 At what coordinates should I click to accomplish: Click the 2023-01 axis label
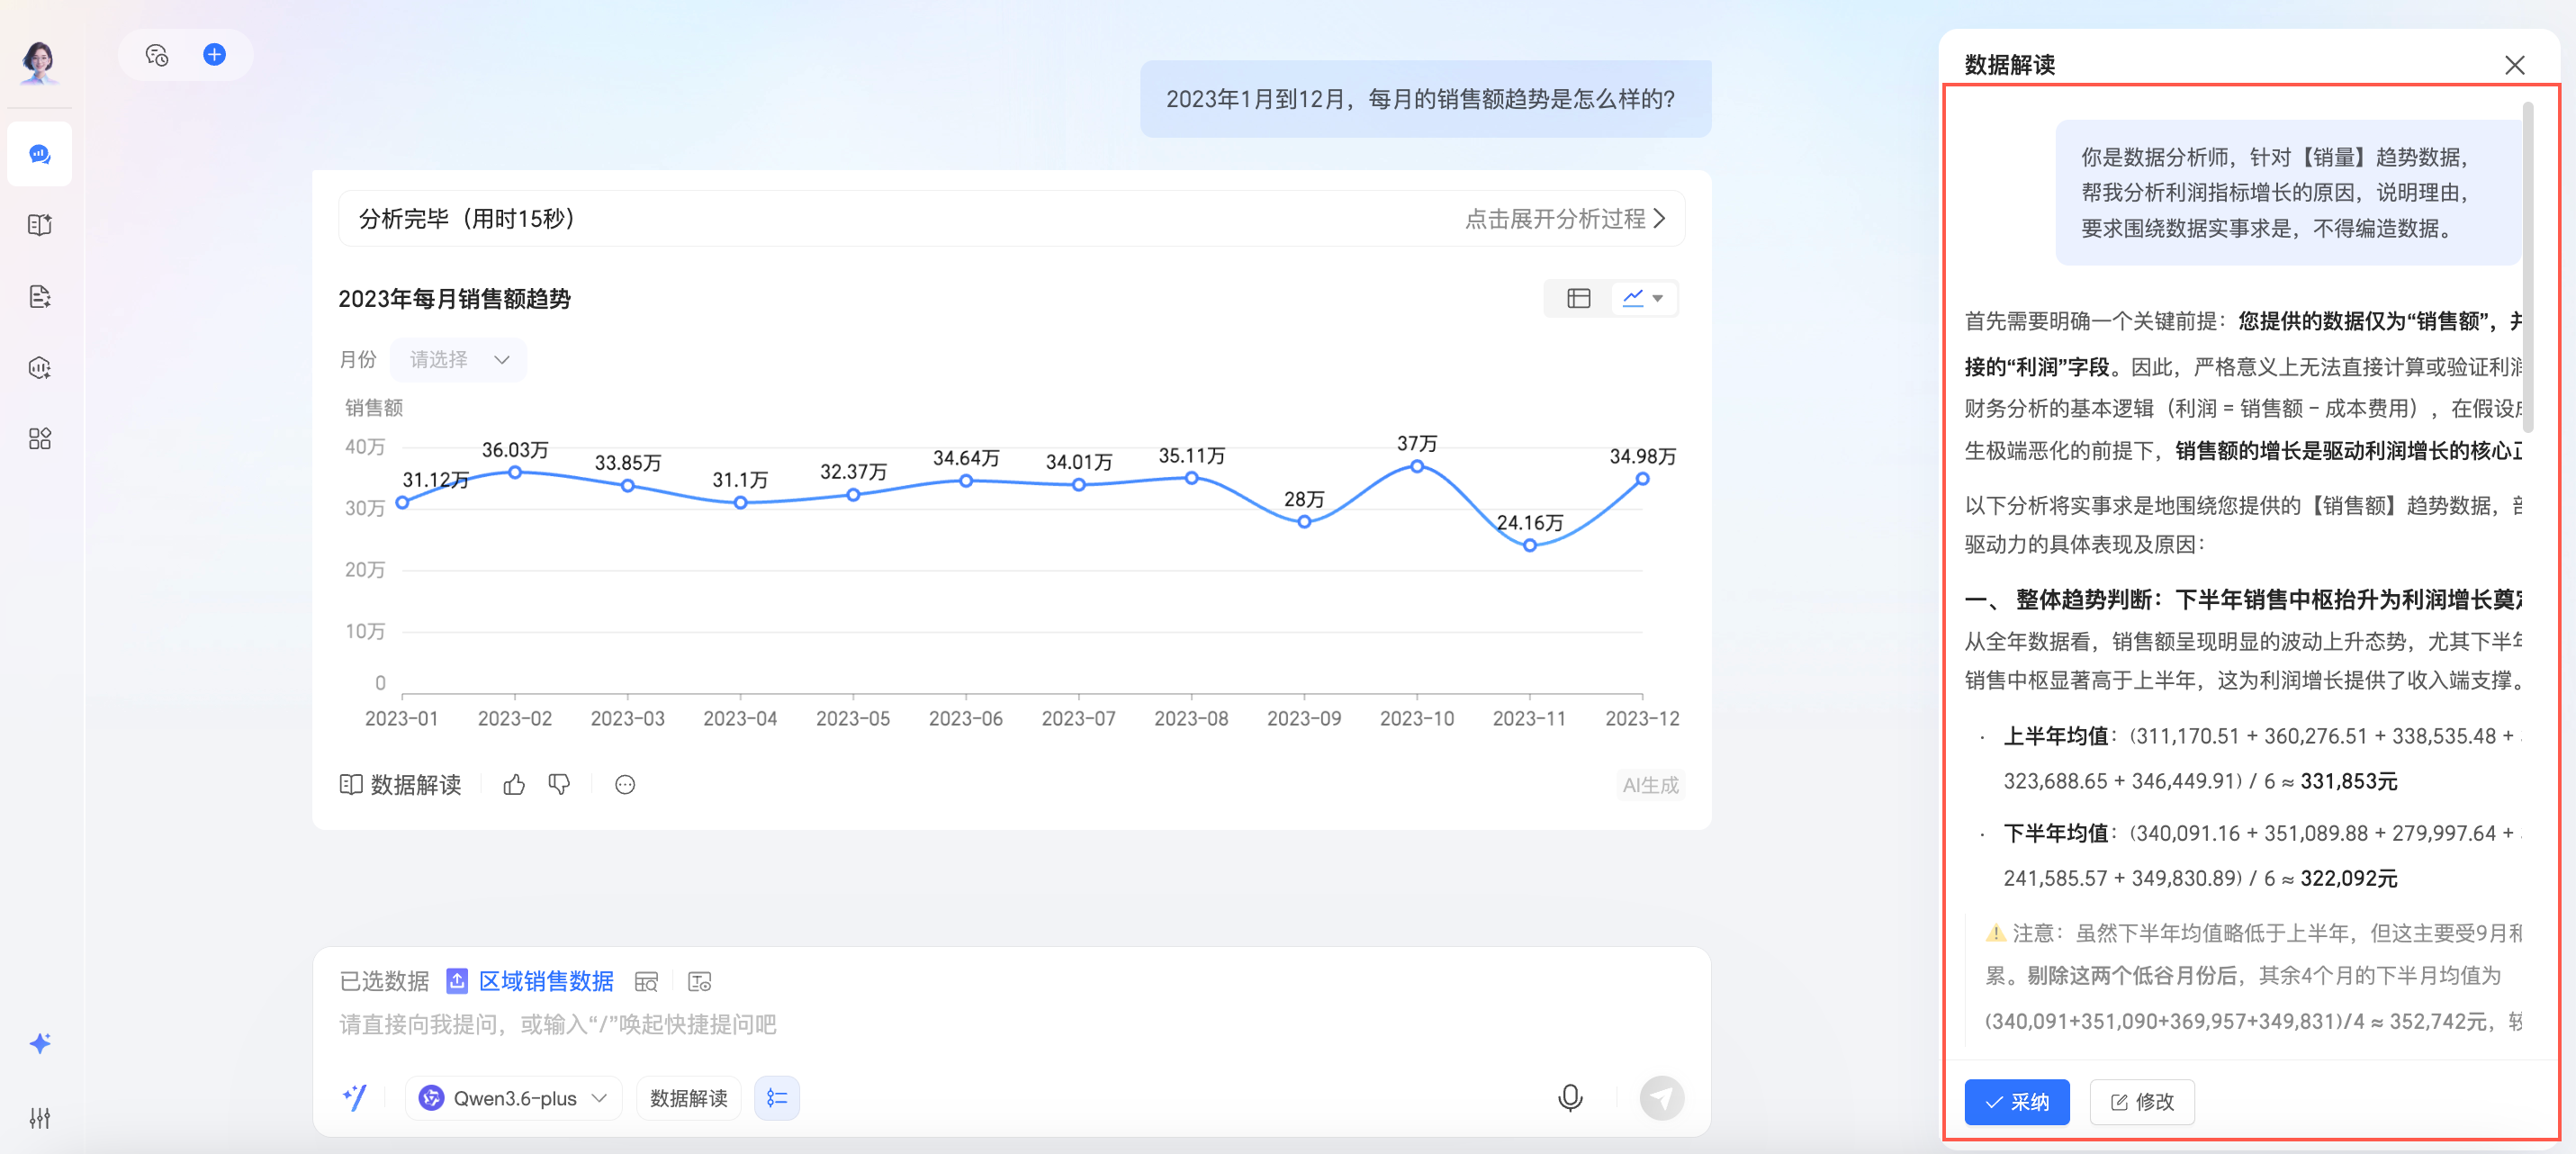pos(402,718)
